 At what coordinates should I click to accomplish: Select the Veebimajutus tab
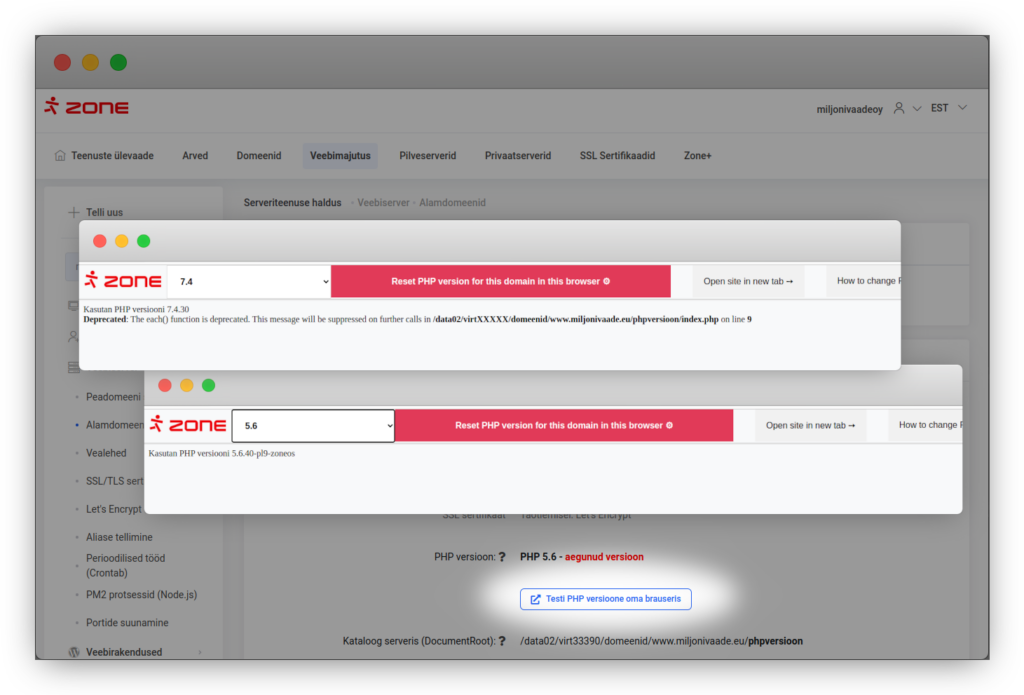tap(340, 155)
